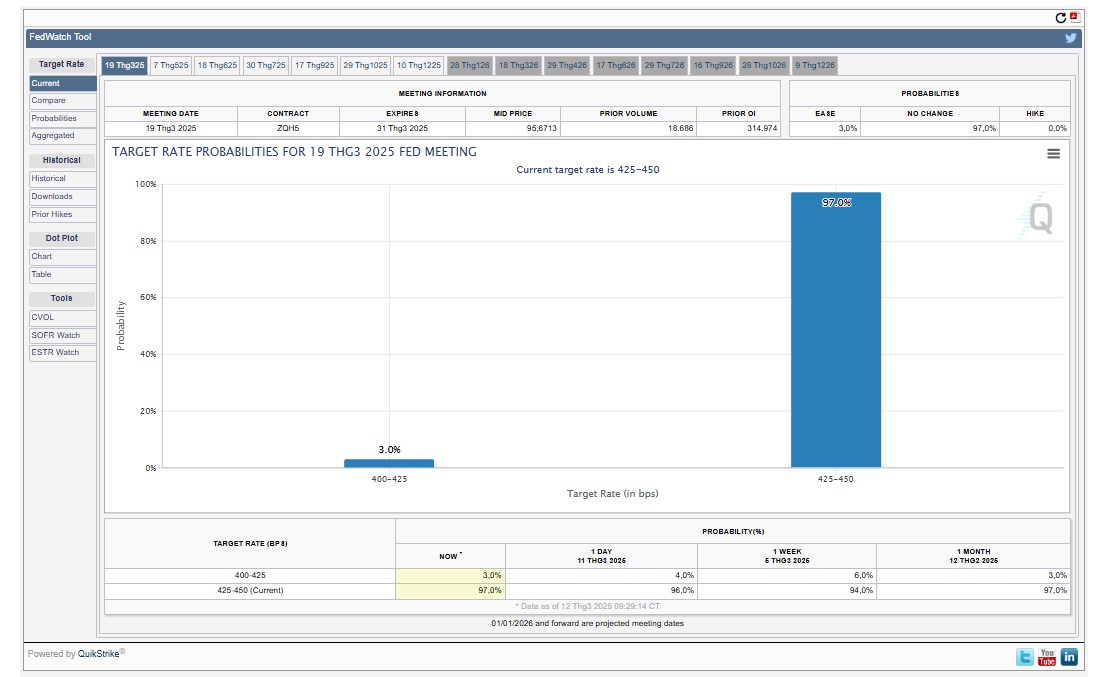The height and width of the screenshot is (677, 1104).
Task: Open the Dot Plot Chart item
Action: pyautogui.click(x=63, y=256)
